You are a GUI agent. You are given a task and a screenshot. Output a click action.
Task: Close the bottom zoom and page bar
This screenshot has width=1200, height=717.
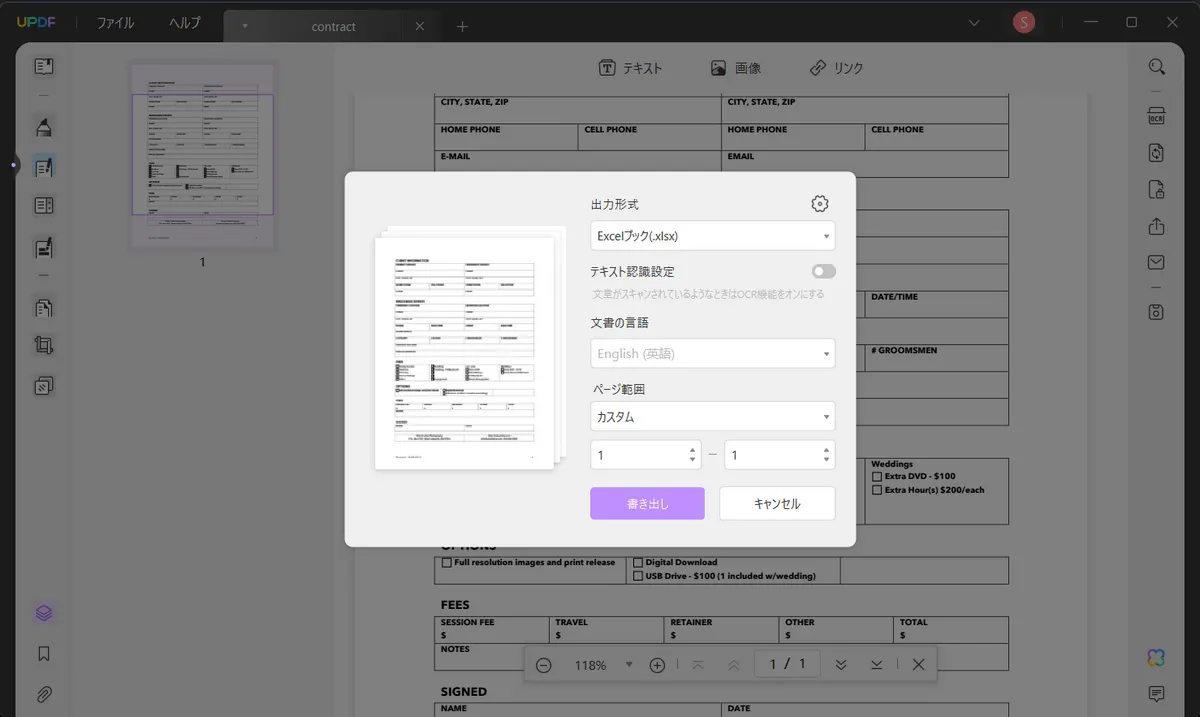tap(918, 665)
